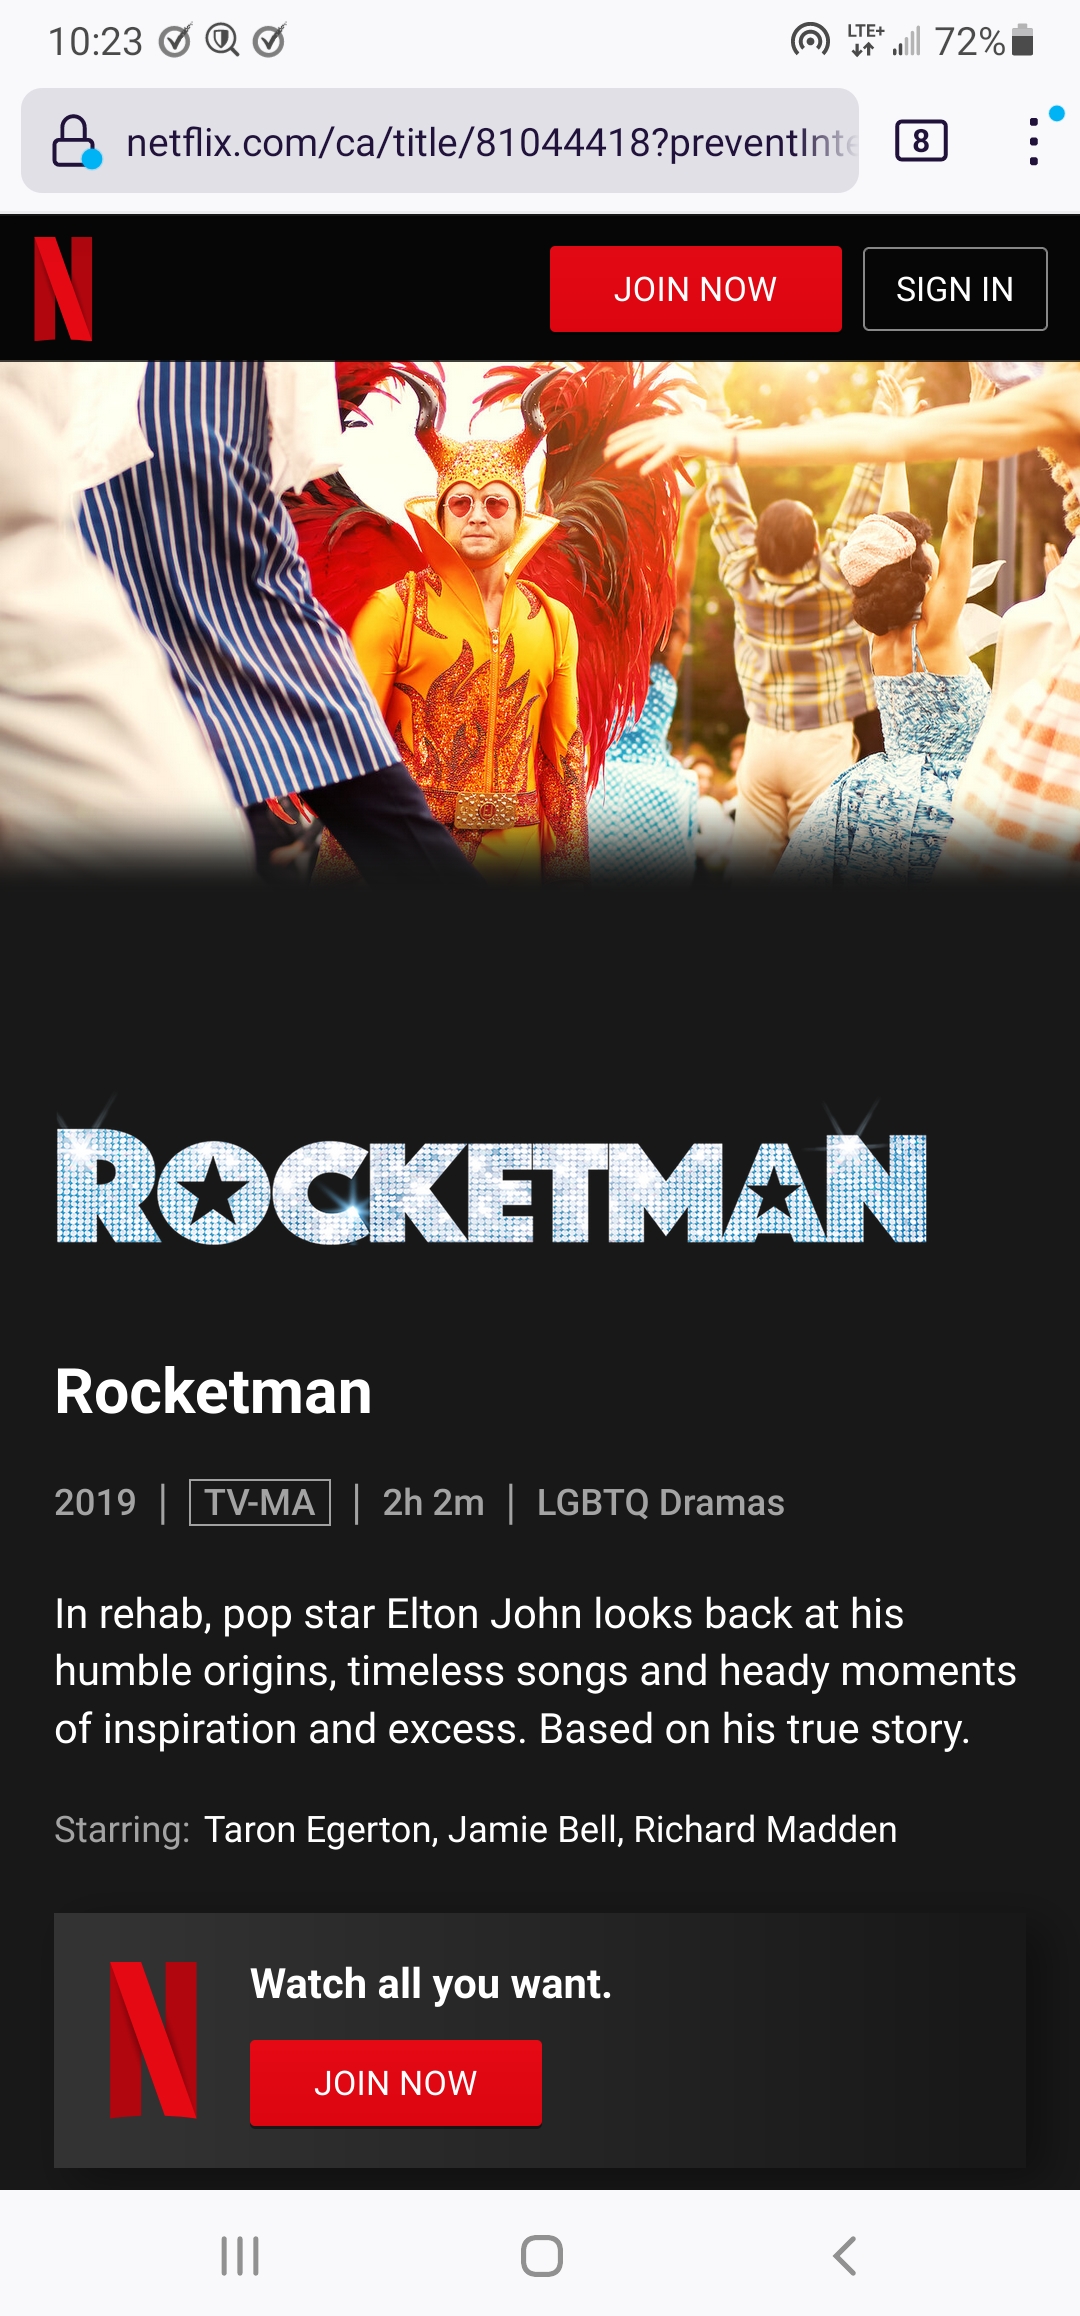Click the SIGN IN button
Image resolution: width=1080 pixels, height=2316 pixels.
[955, 289]
